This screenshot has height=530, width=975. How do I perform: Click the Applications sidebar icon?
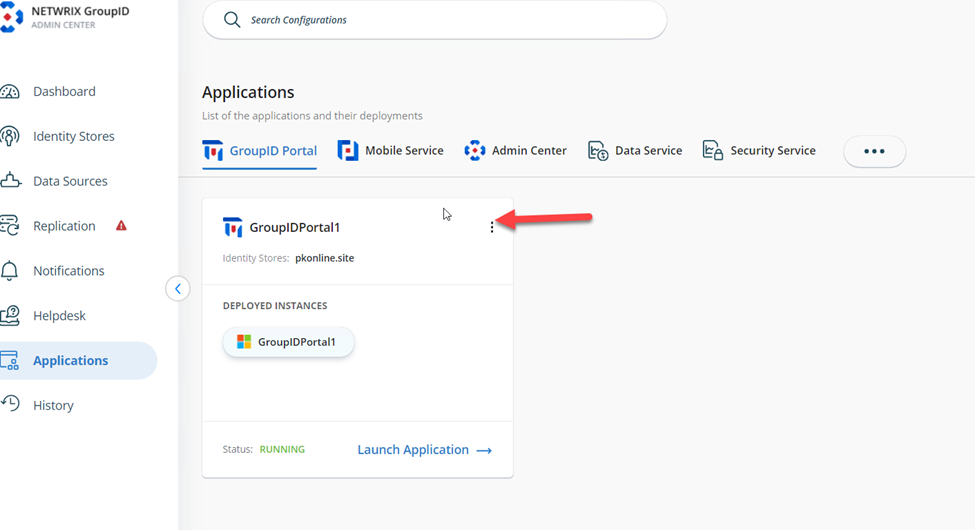(9, 360)
